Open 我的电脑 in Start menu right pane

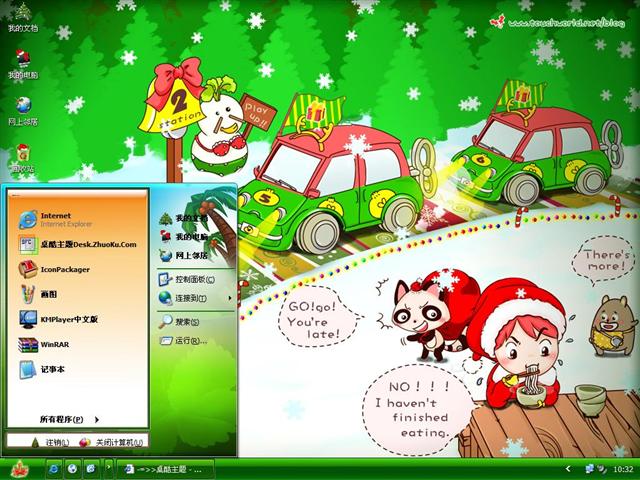184,237
